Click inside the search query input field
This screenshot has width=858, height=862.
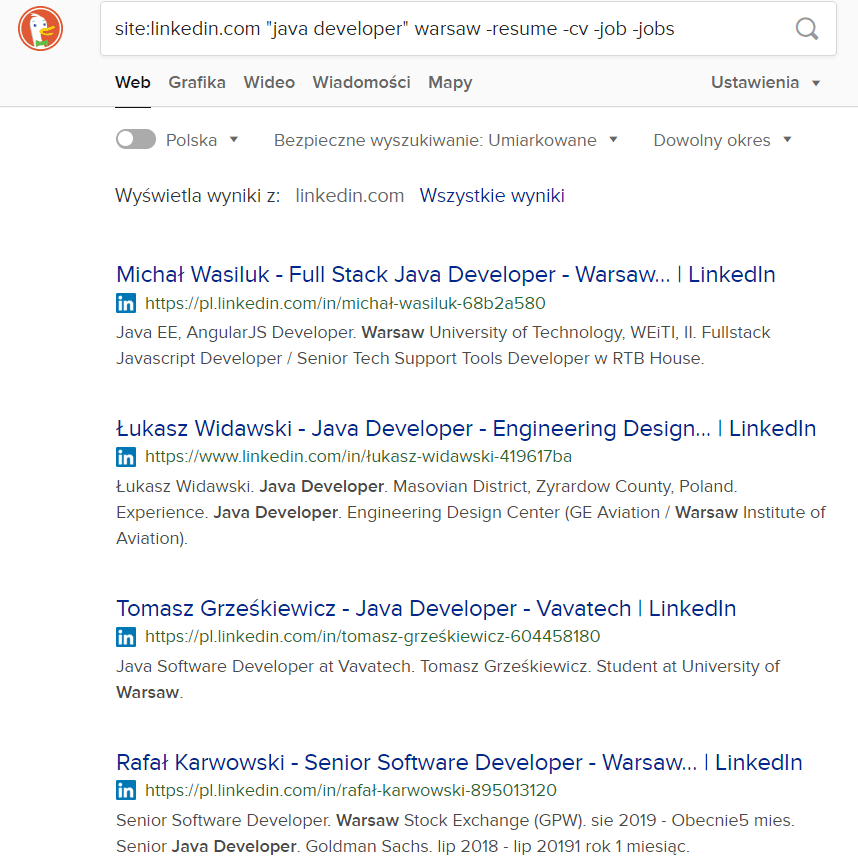coord(440,29)
